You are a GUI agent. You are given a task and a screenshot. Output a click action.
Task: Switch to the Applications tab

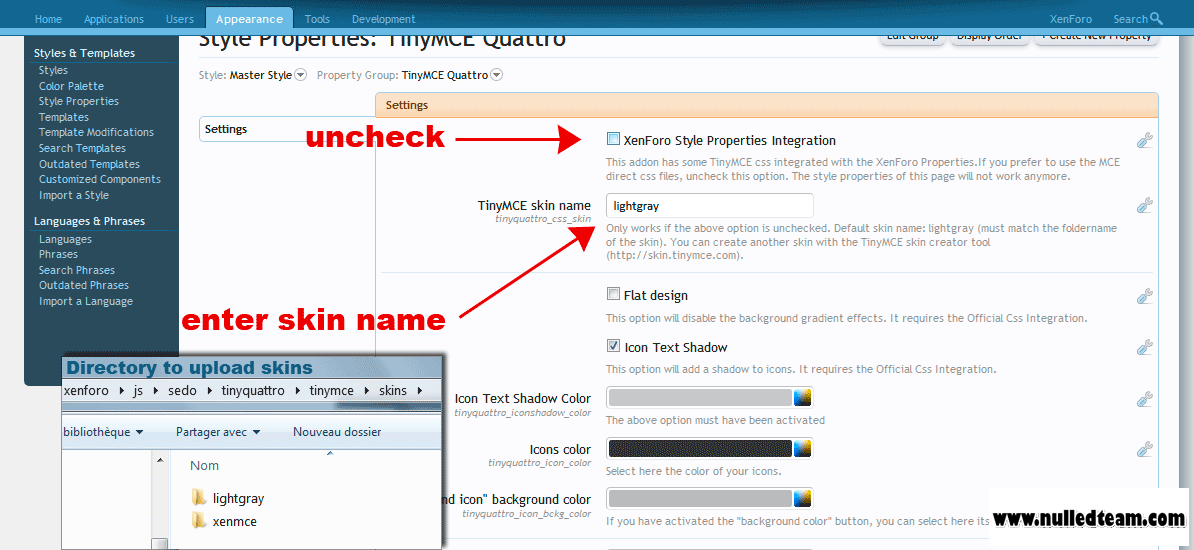click(x=113, y=19)
